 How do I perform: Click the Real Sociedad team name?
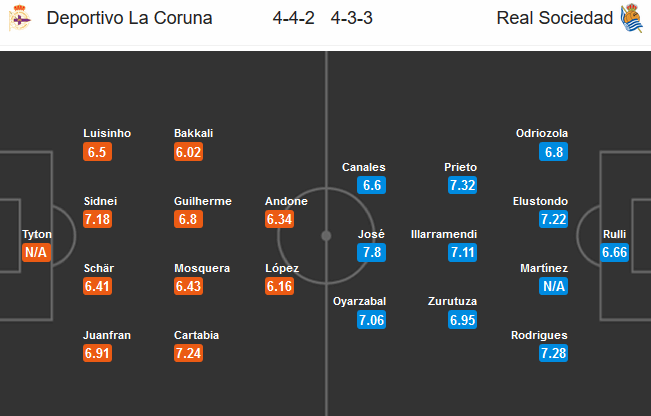[552, 18]
